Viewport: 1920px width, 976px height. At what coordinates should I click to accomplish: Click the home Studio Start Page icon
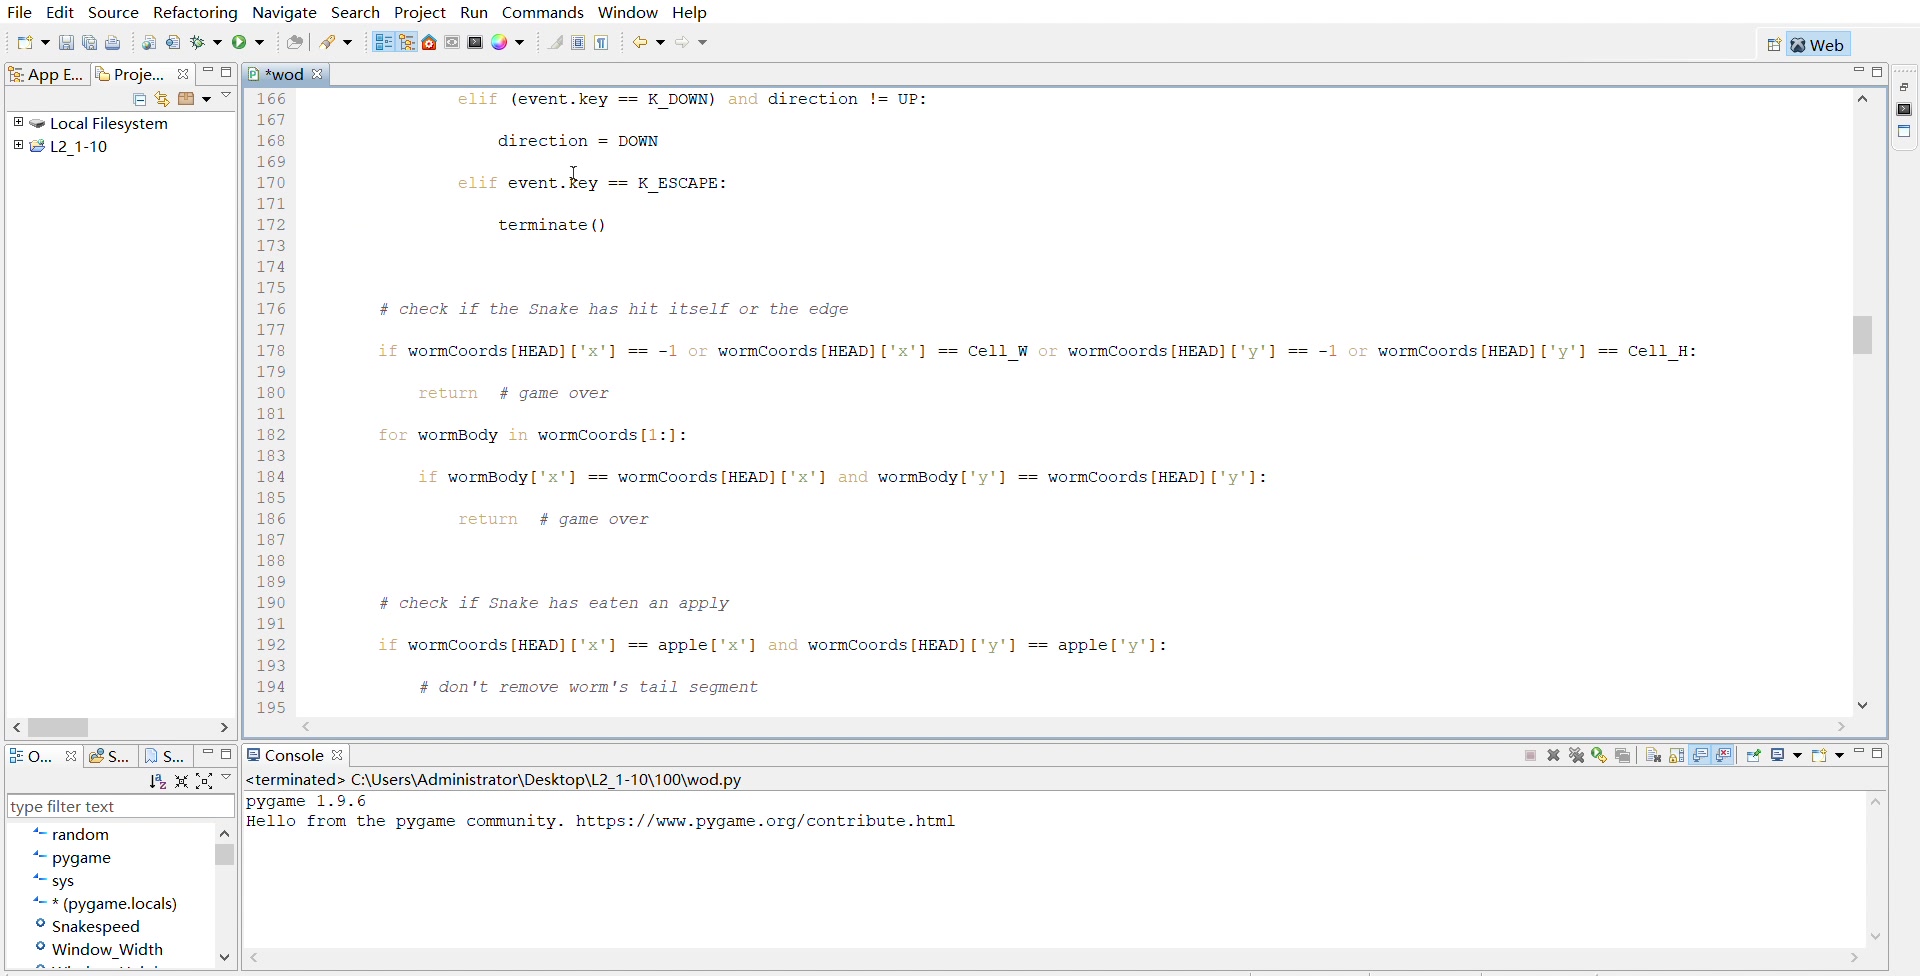430,43
